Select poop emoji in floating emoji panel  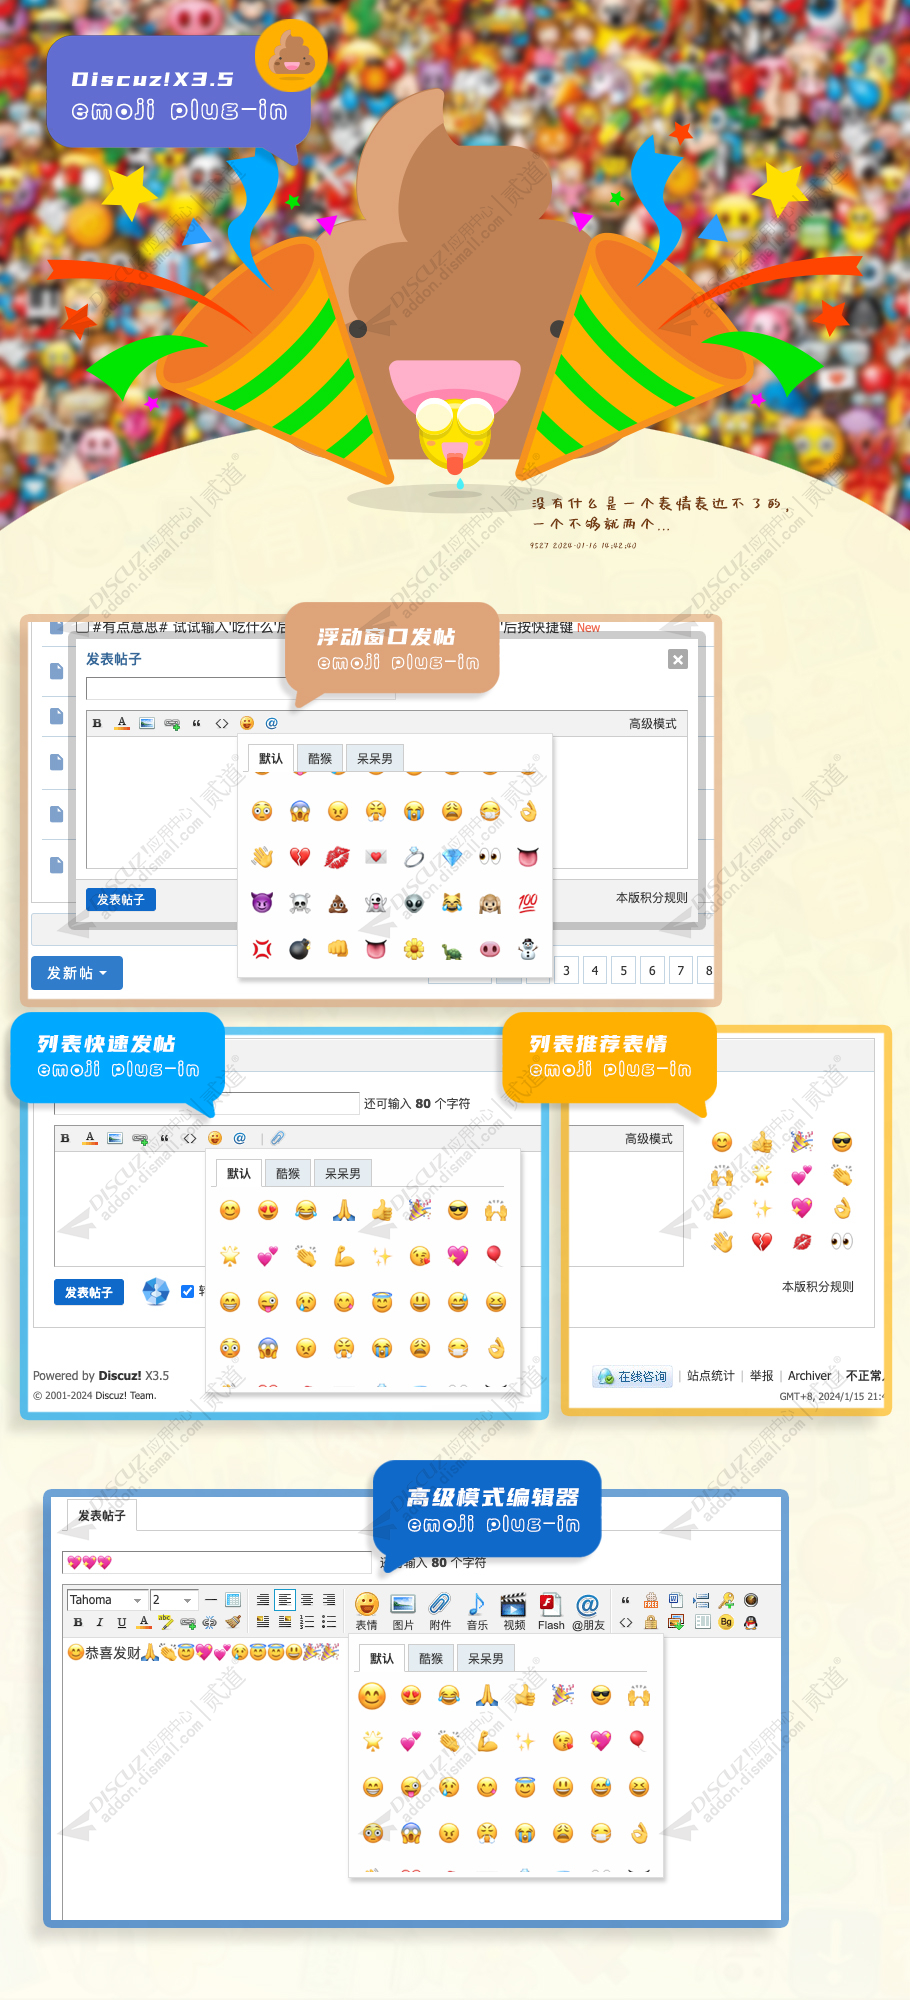tap(338, 903)
